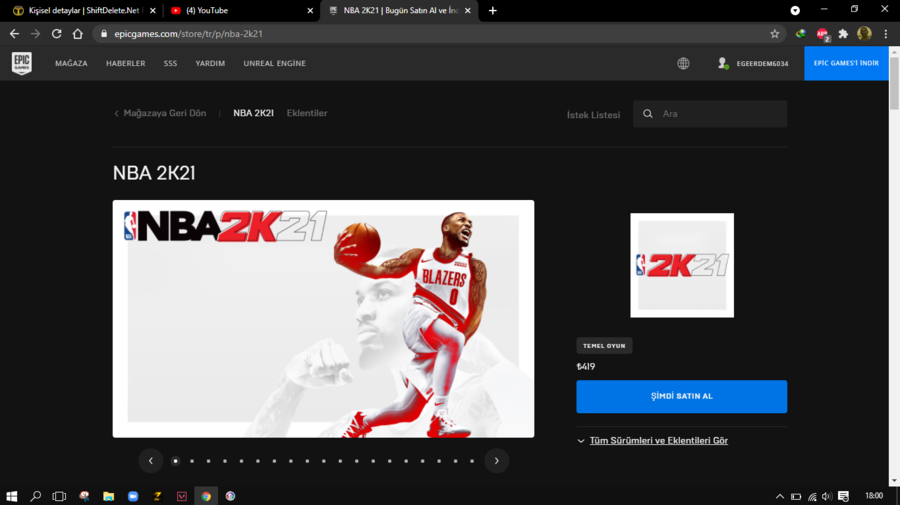Open the Adblock extension icon
Viewport: 900px width, 505px height.
(x=823, y=34)
